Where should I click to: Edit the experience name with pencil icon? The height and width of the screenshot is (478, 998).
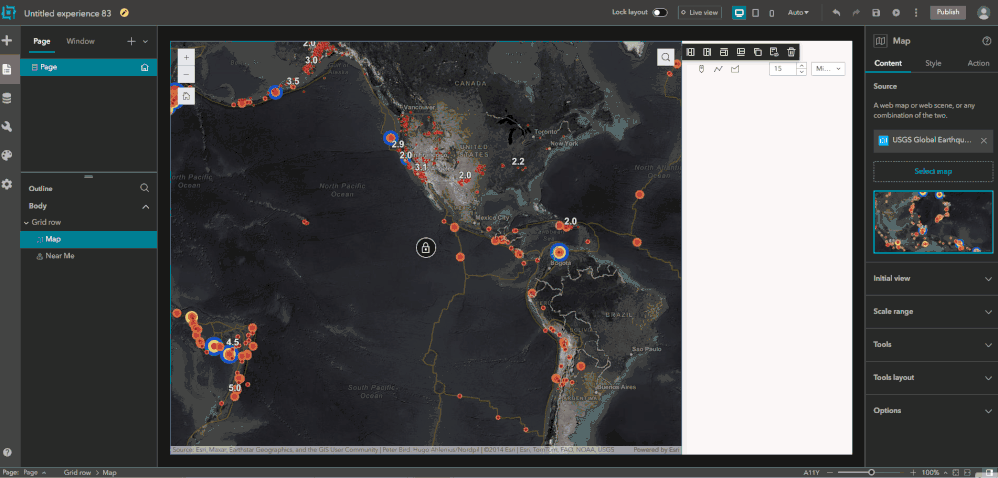(x=123, y=13)
